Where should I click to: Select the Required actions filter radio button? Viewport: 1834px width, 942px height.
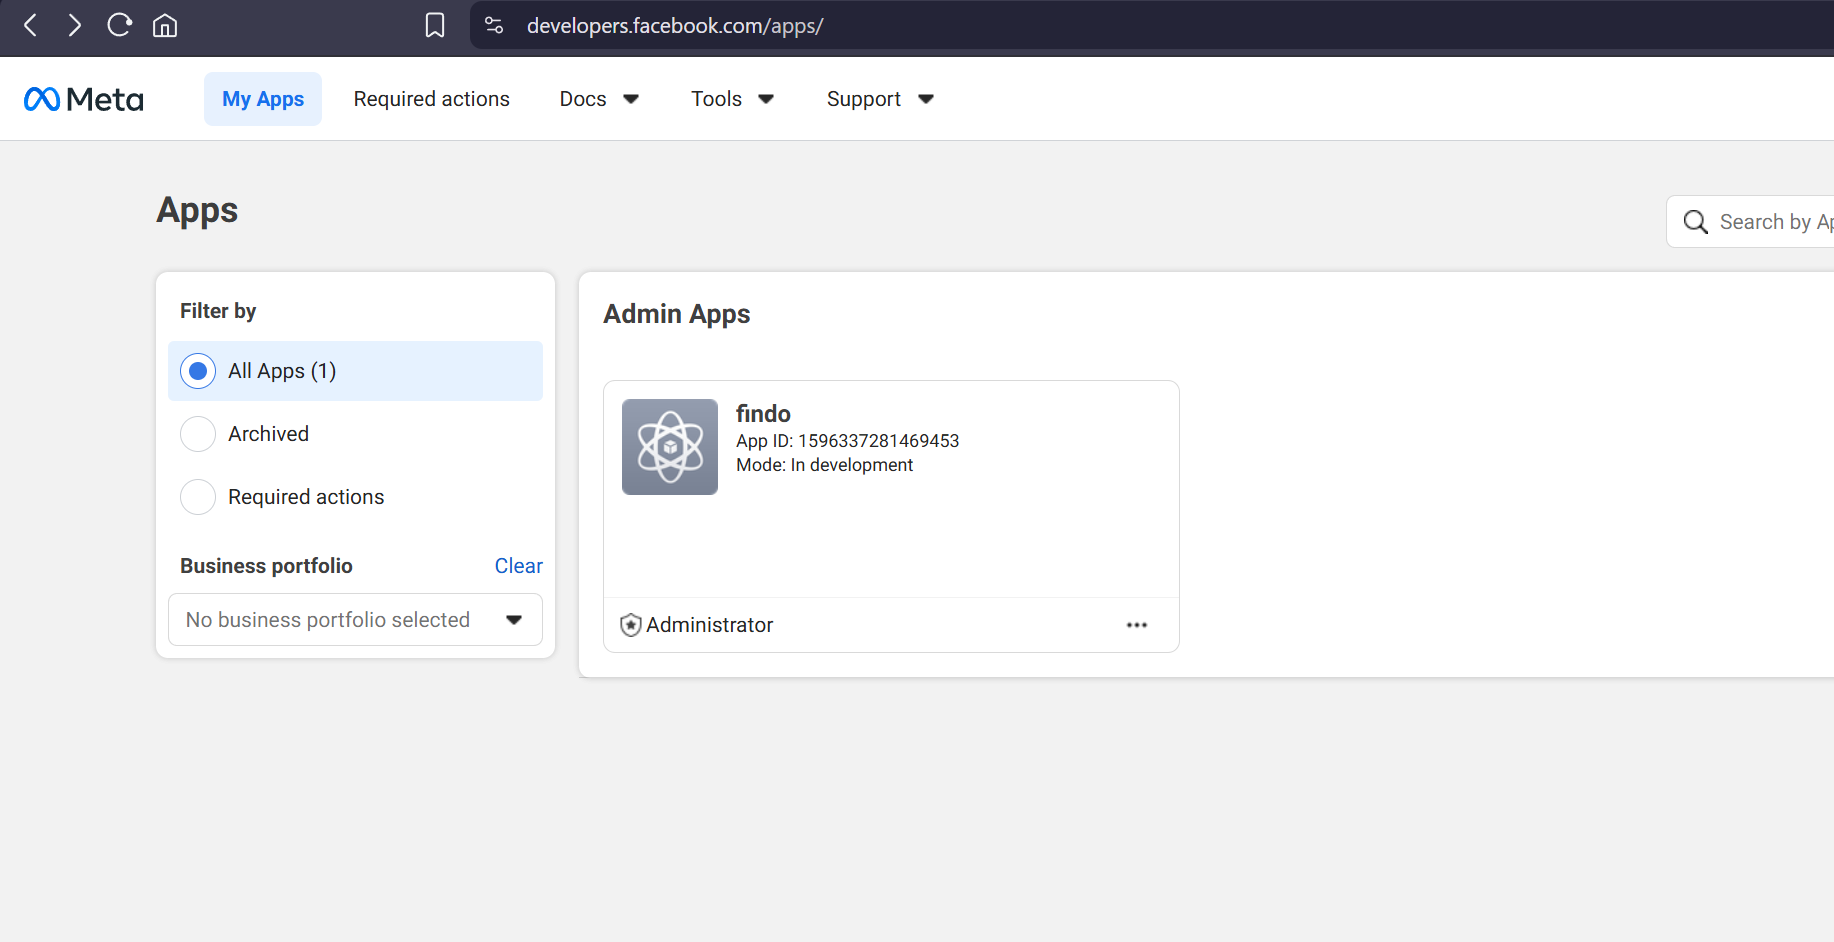[198, 497]
